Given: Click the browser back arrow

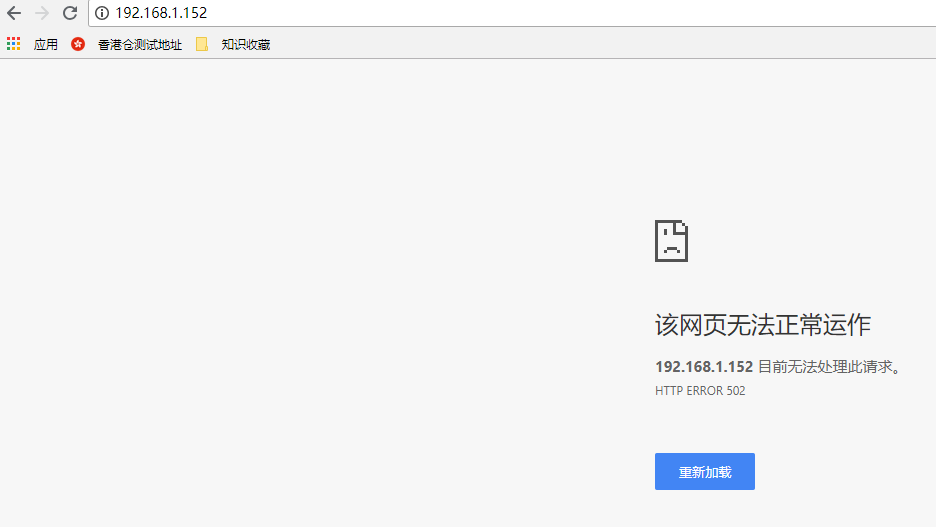Looking at the screenshot, I should click(x=14, y=13).
